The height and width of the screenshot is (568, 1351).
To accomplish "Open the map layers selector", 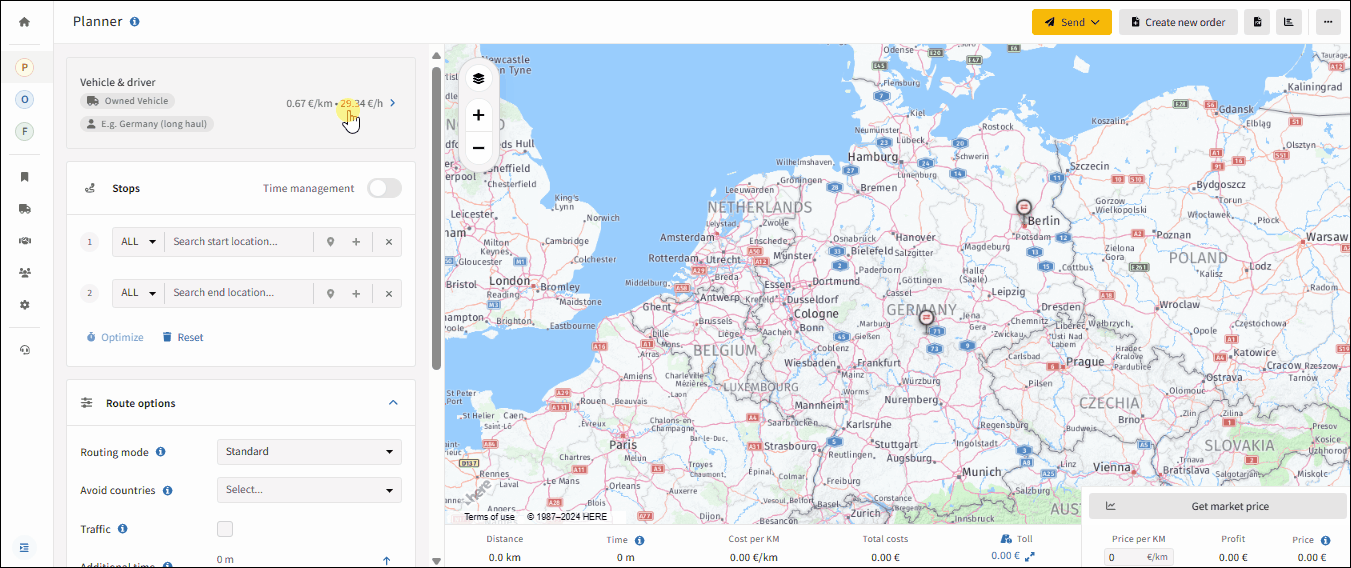I will tap(478, 78).
